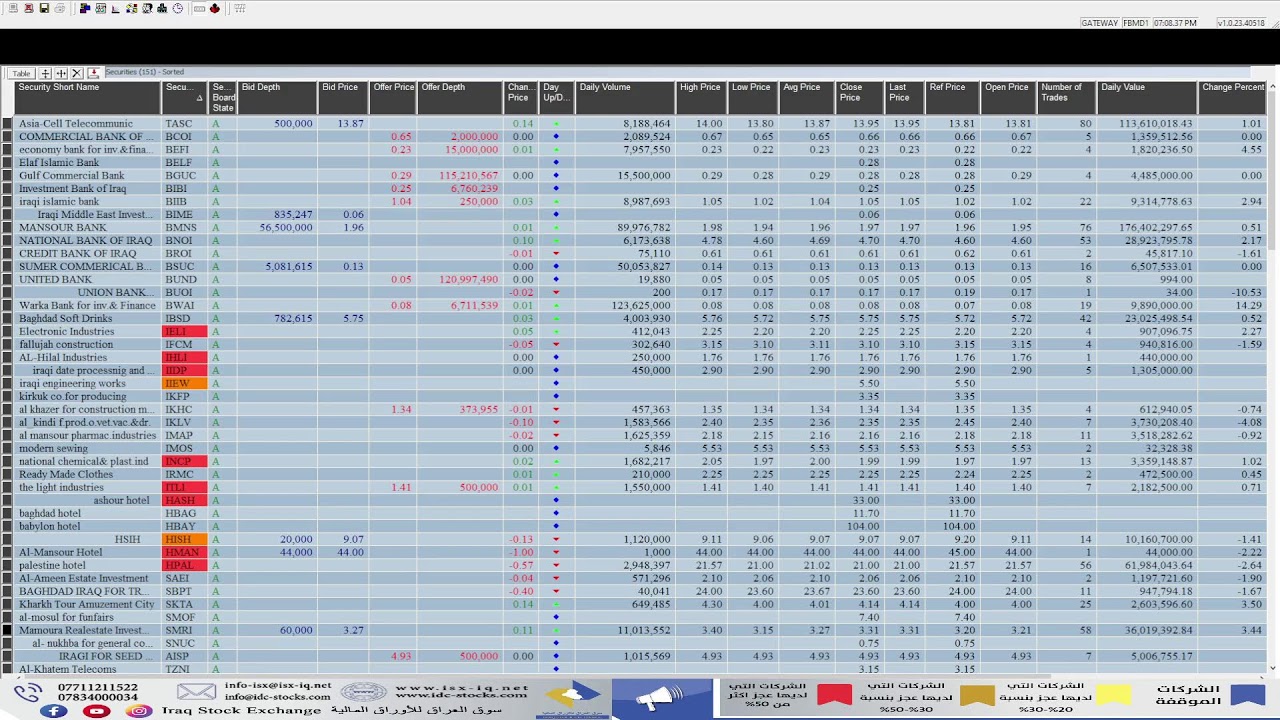Image resolution: width=1280 pixels, height=720 pixels.
Task: Click the envelope mail icon in the banner
Action: point(197,691)
